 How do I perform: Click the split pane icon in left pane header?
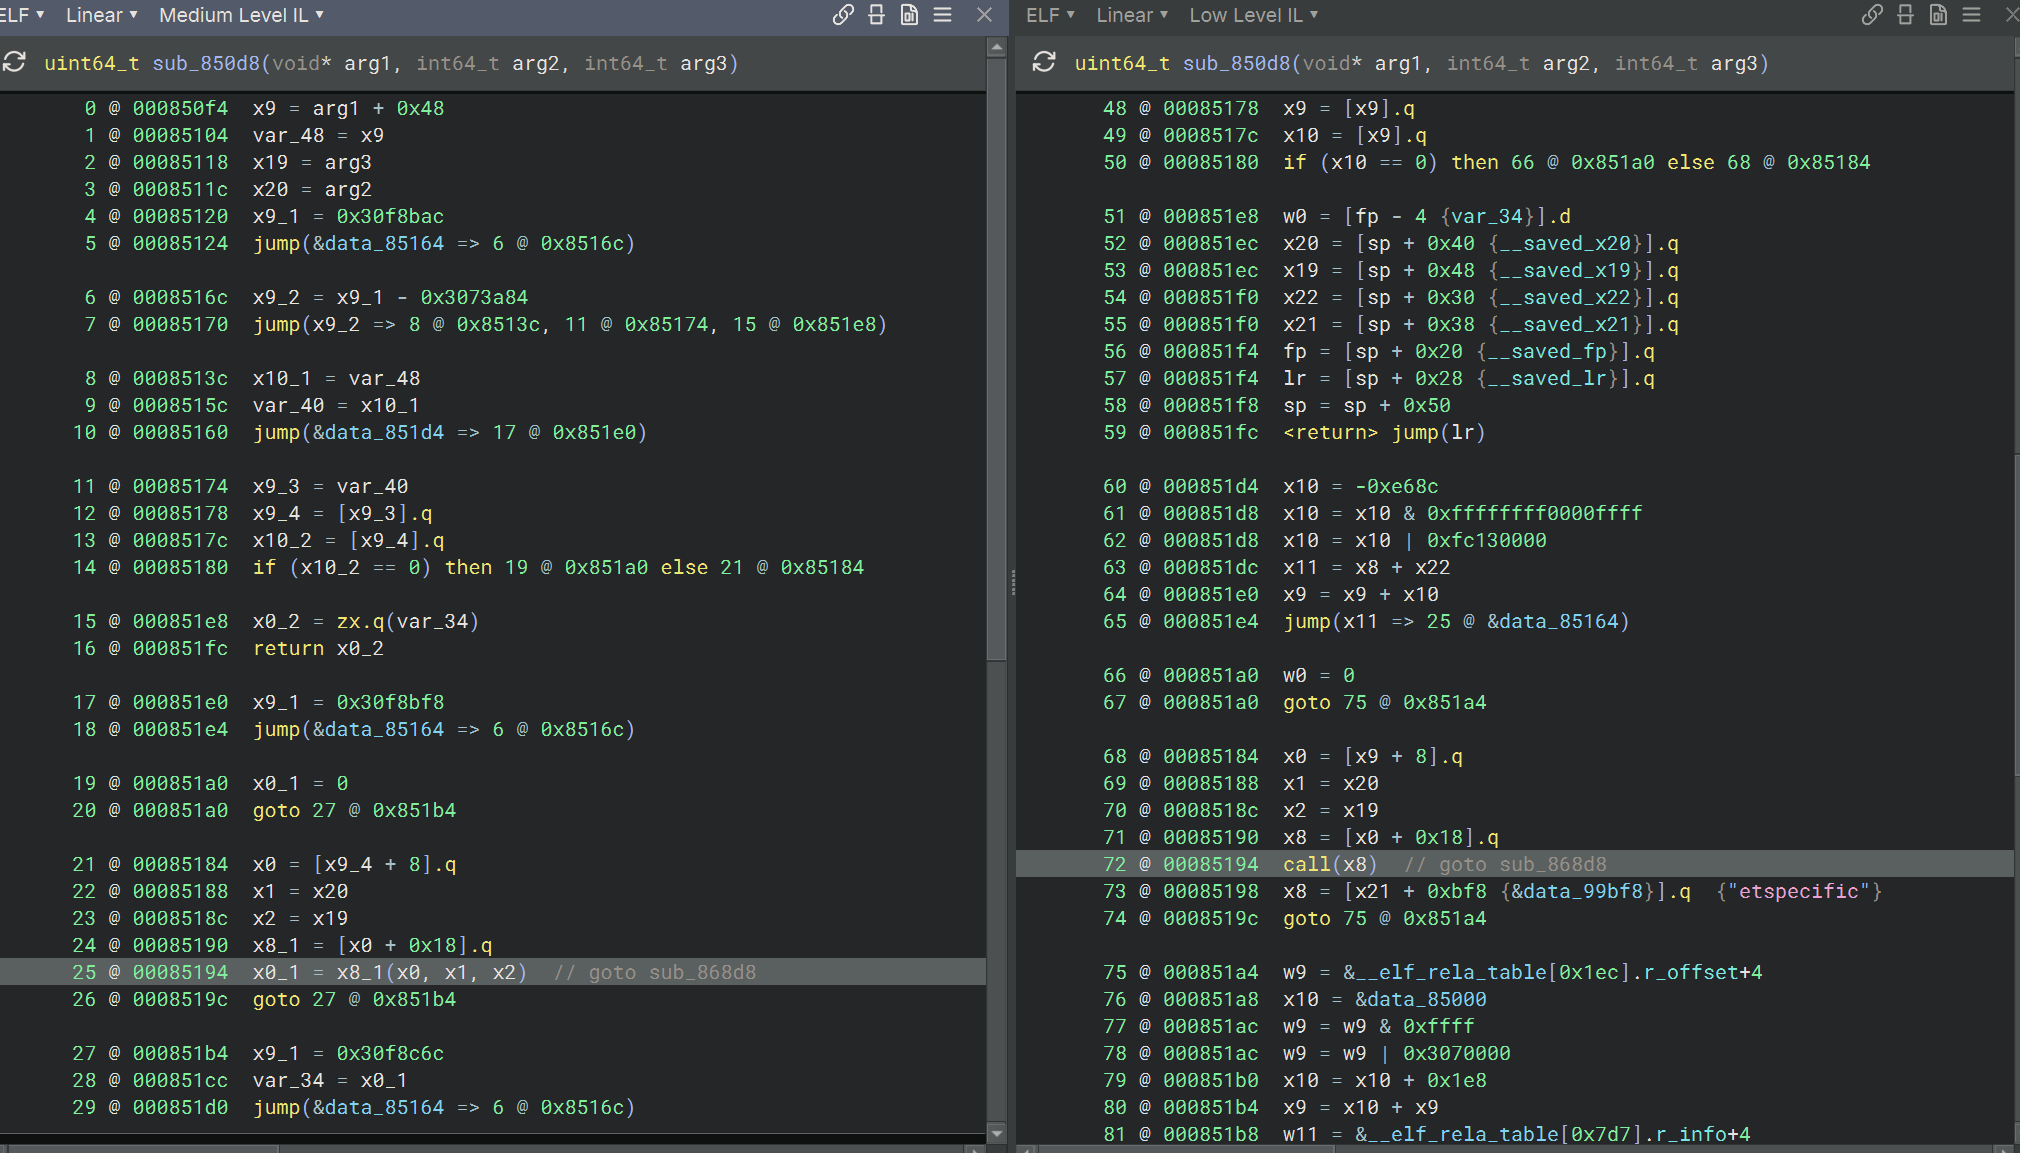pos(876,14)
